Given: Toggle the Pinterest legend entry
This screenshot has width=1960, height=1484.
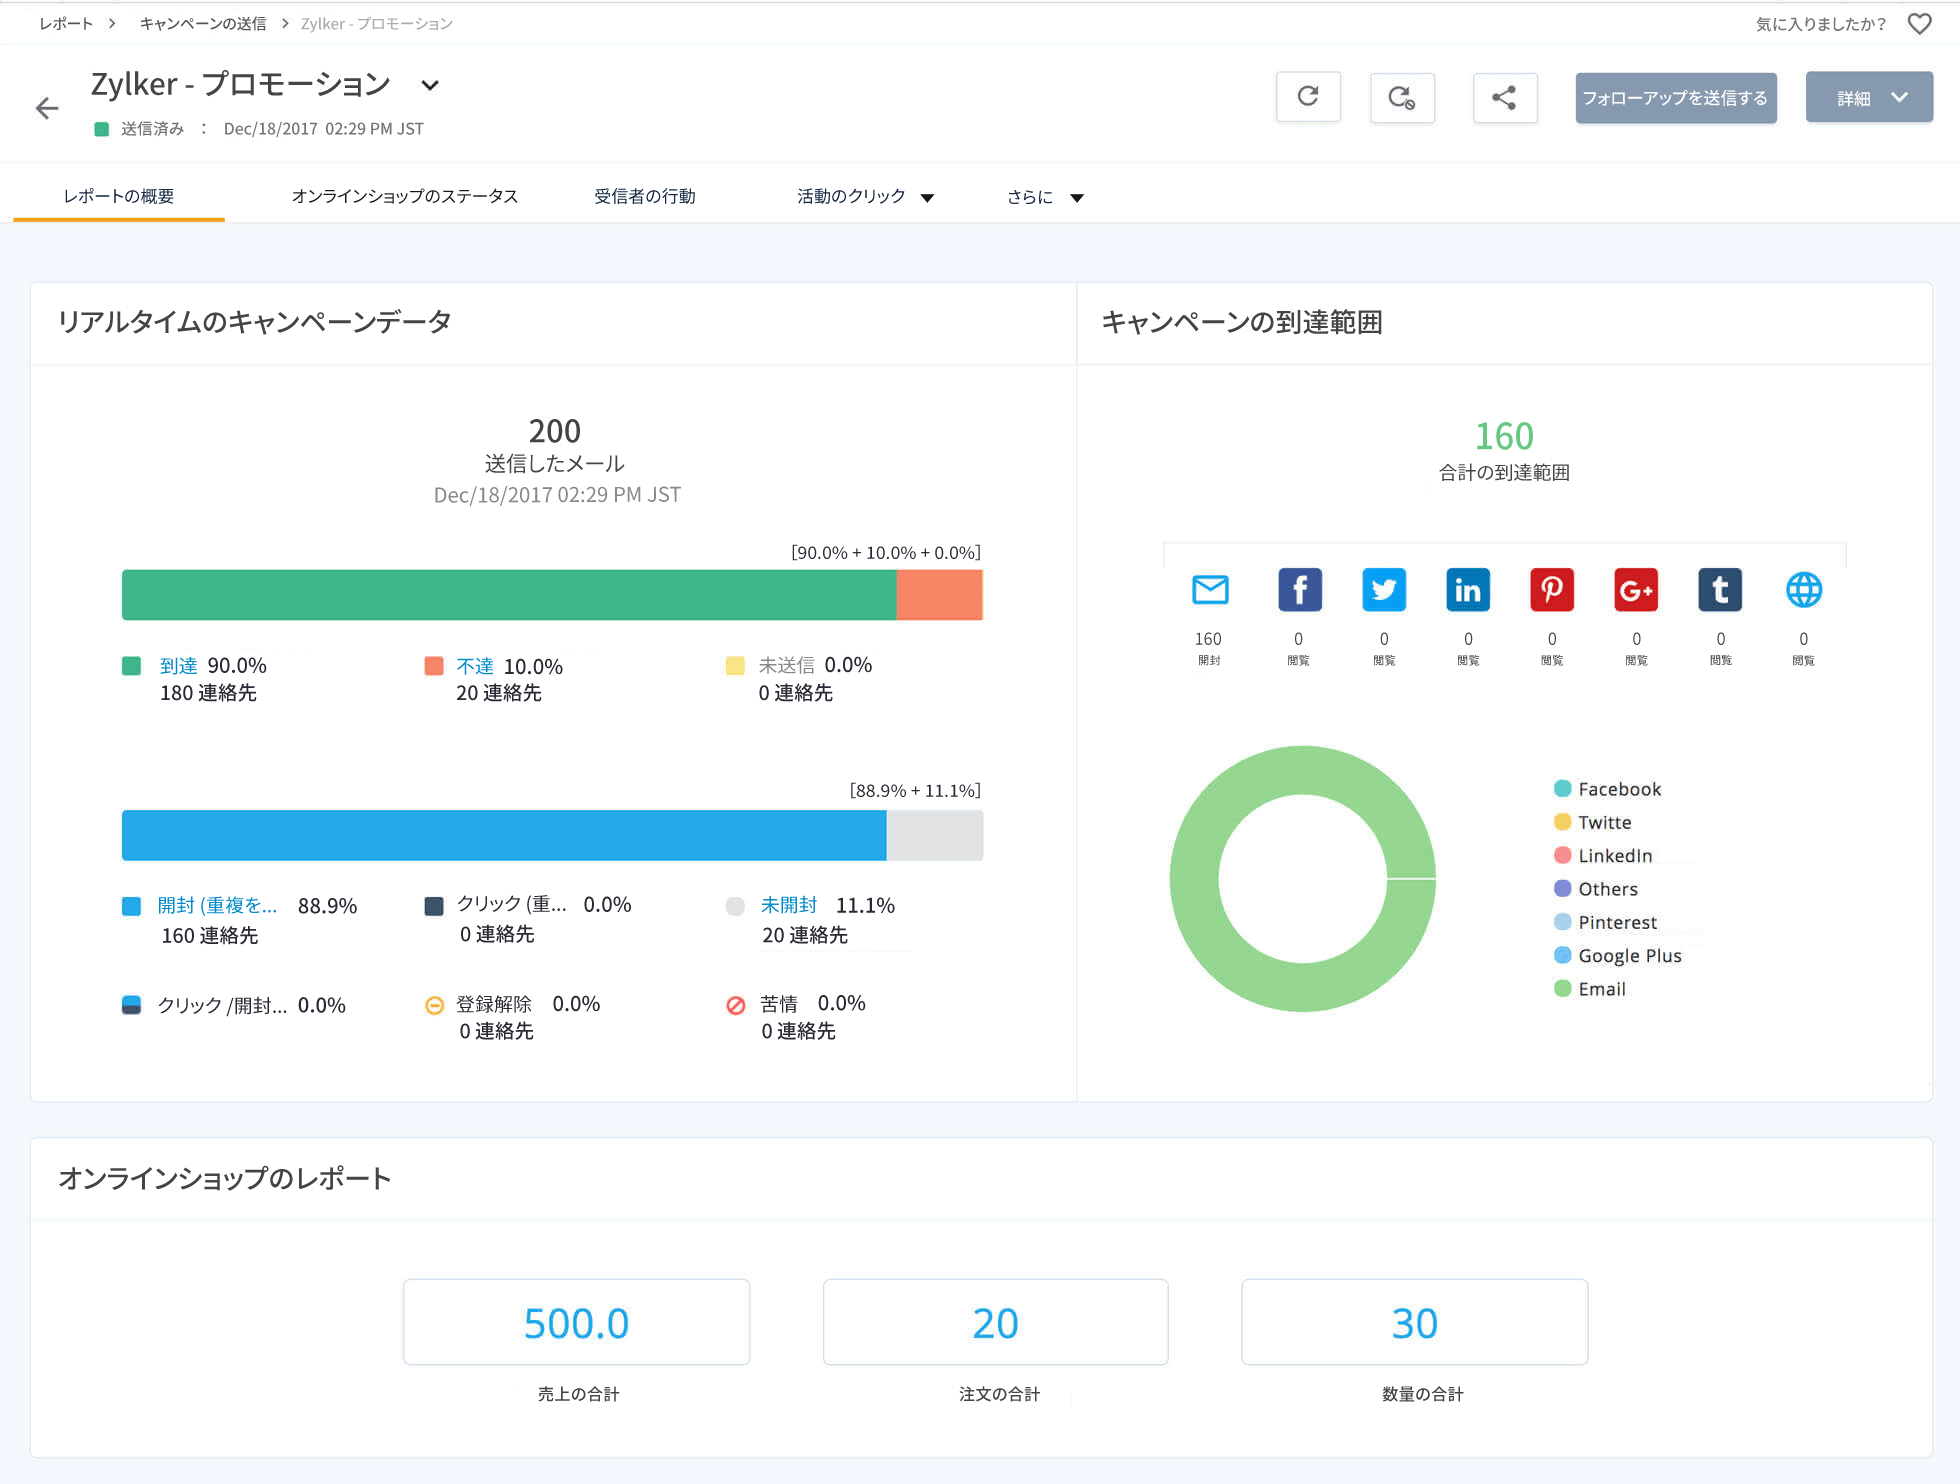Looking at the screenshot, I should pos(1606,922).
